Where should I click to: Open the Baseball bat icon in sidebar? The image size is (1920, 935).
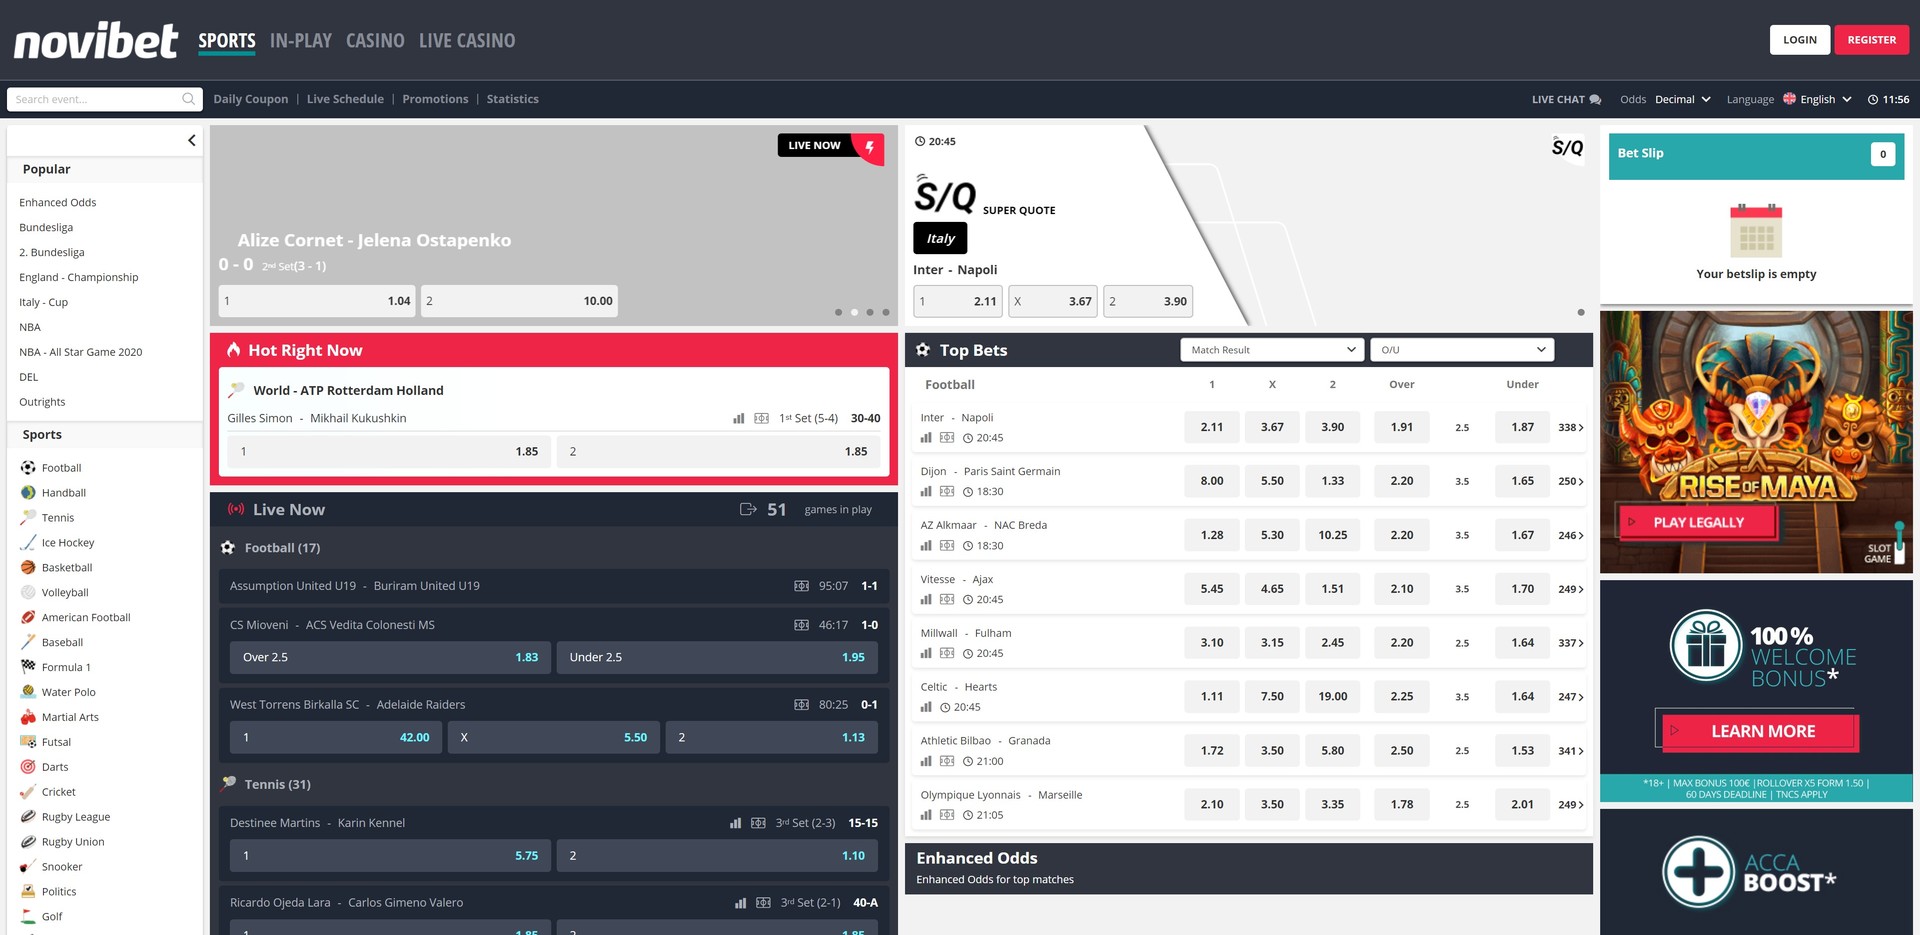tap(28, 643)
